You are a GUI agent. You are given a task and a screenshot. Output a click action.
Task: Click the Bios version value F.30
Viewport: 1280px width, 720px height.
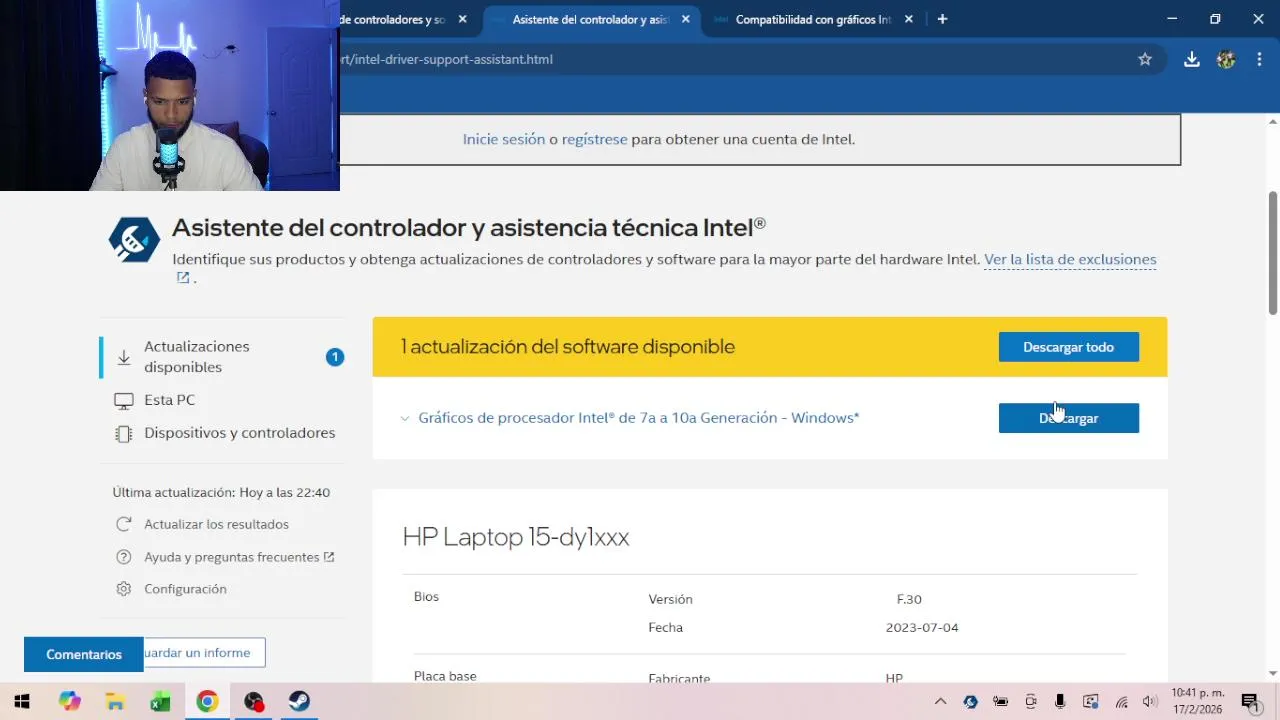click(909, 599)
